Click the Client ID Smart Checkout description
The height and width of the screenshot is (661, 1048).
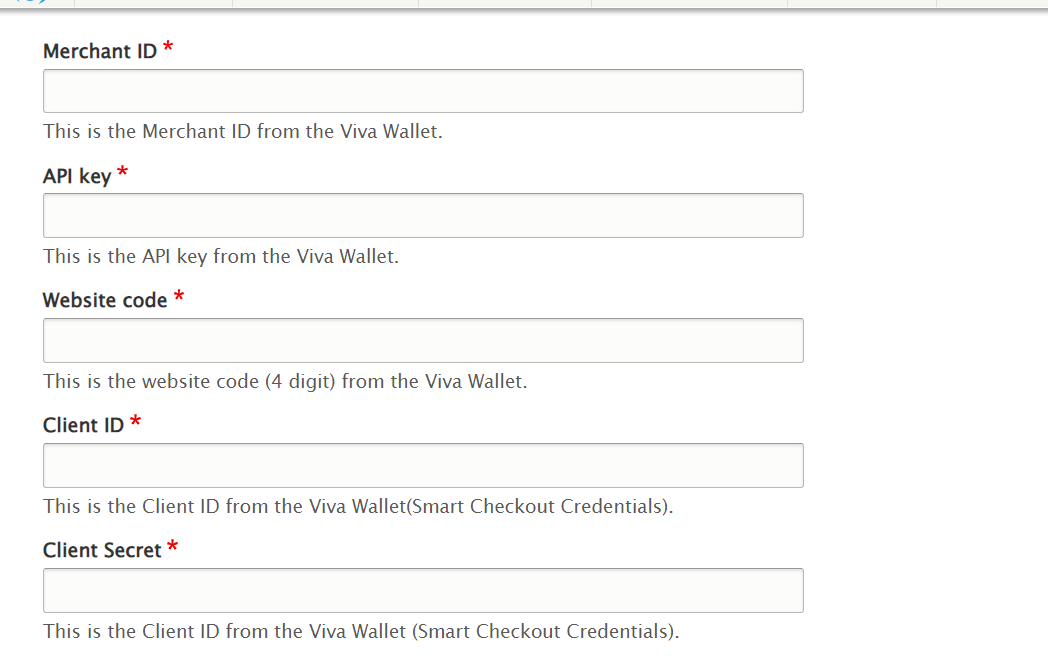click(x=358, y=507)
